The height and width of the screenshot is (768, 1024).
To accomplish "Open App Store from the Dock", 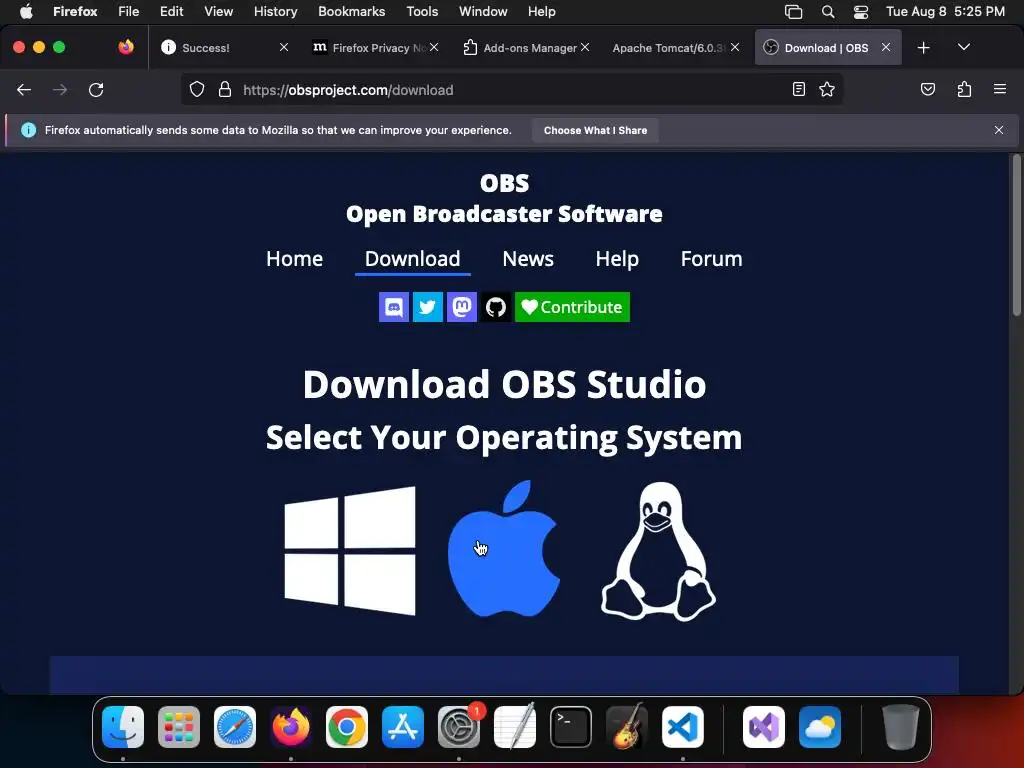I will [x=403, y=727].
